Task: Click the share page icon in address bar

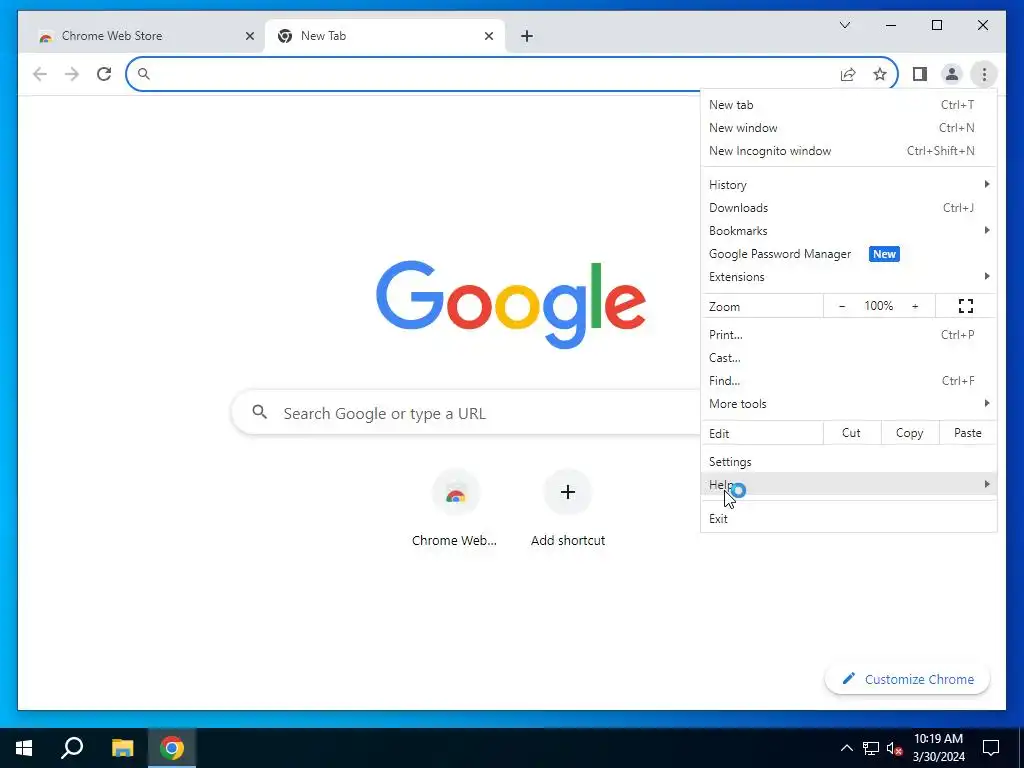Action: (x=848, y=74)
